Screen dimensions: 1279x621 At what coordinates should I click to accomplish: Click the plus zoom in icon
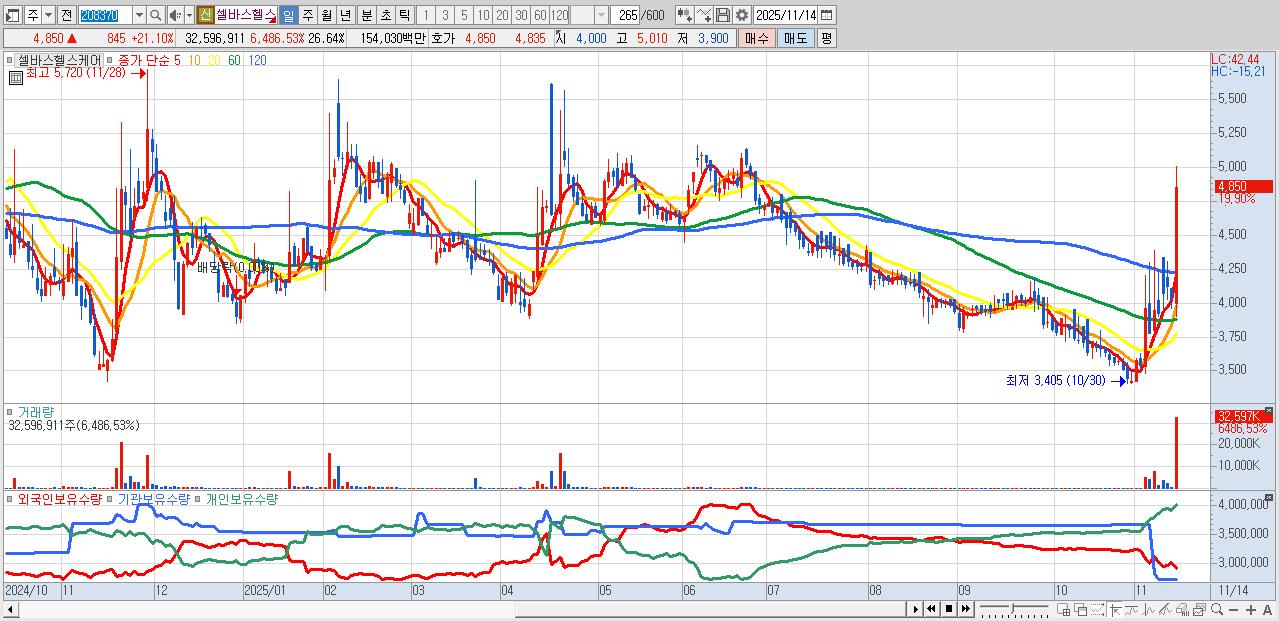1251,610
